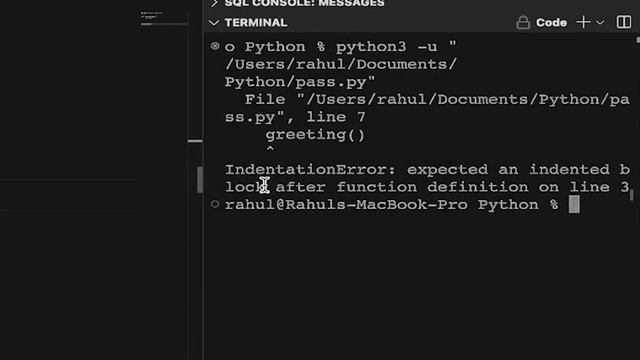Screen dimensions: 640x360
Task: Add a new terminal with plus icon
Action: tap(583, 22)
